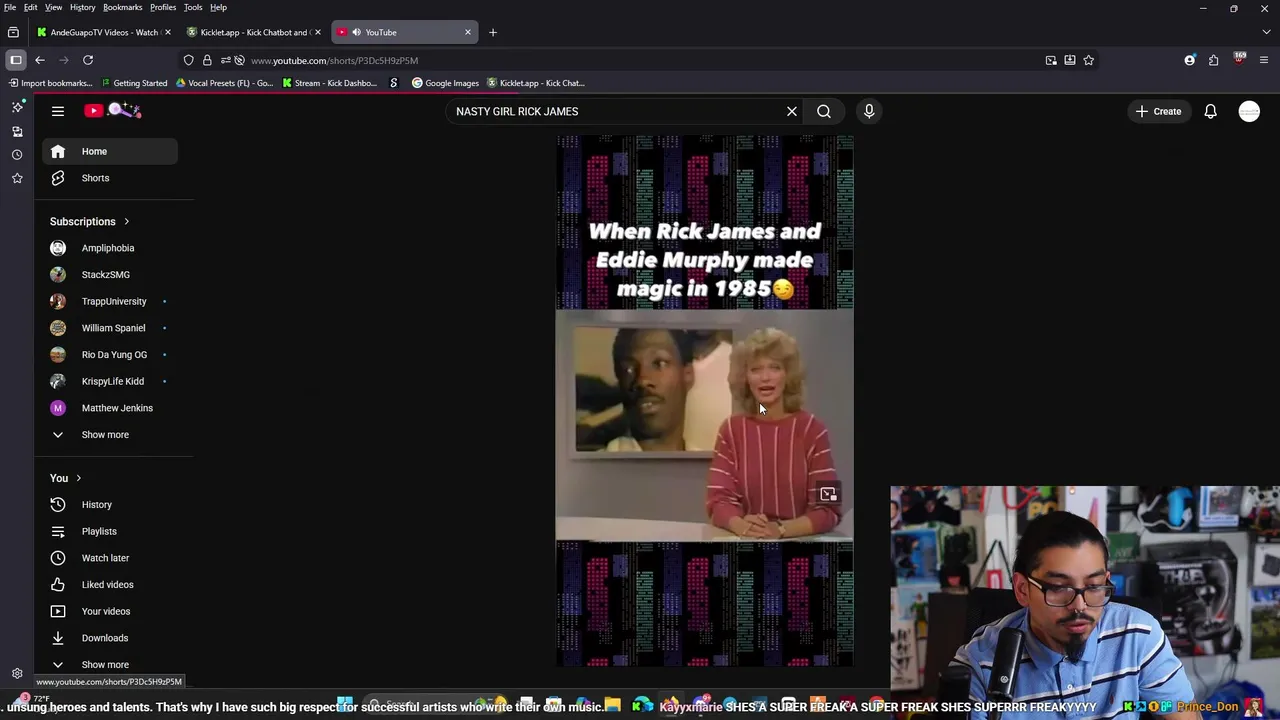Expand the You section chevron
Viewport: 1280px width, 720px height.
pyautogui.click(x=78, y=478)
